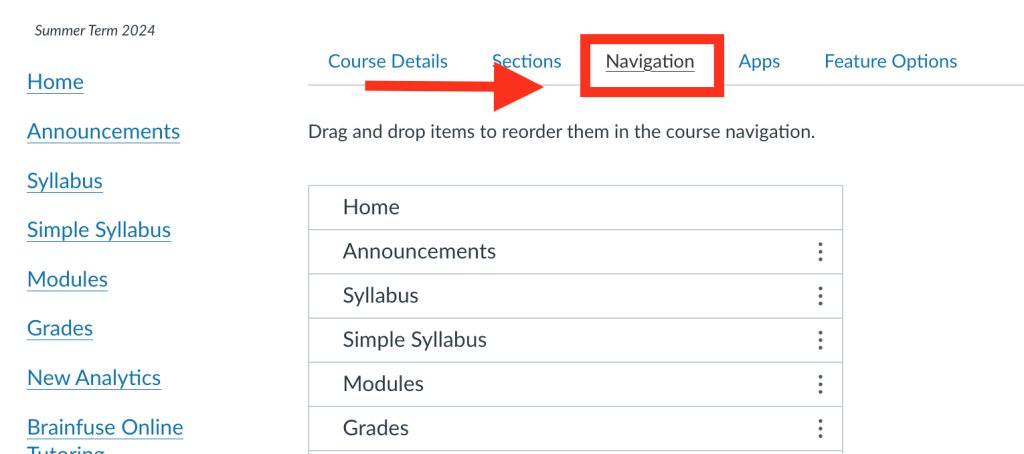The width and height of the screenshot is (1024, 454).
Task: Open options menu for Grades row
Action: (x=820, y=428)
